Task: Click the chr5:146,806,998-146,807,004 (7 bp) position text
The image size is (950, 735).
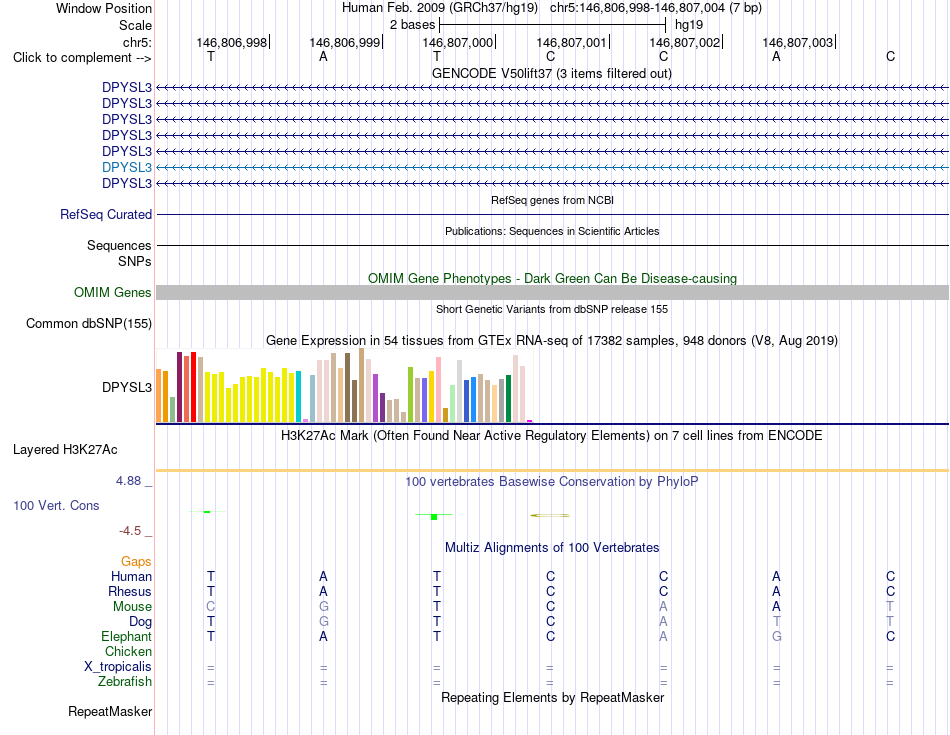Action: point(656,8)
